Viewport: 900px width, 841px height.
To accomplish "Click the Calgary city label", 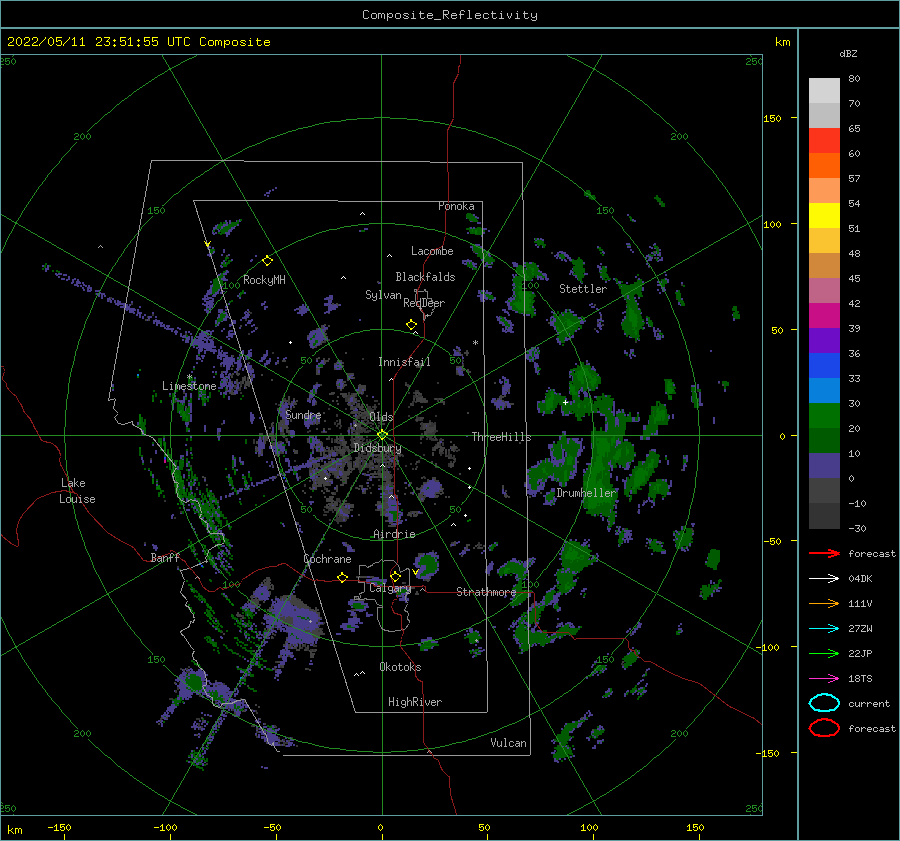I will (x=390, y=588).
